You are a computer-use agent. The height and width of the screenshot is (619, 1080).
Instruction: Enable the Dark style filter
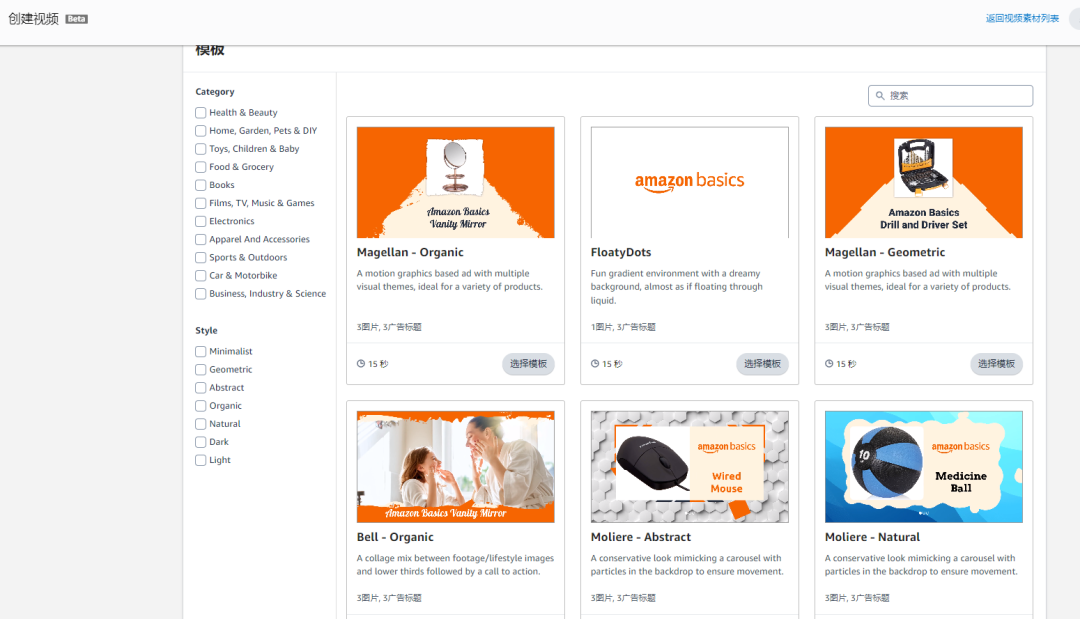[200, 442]
